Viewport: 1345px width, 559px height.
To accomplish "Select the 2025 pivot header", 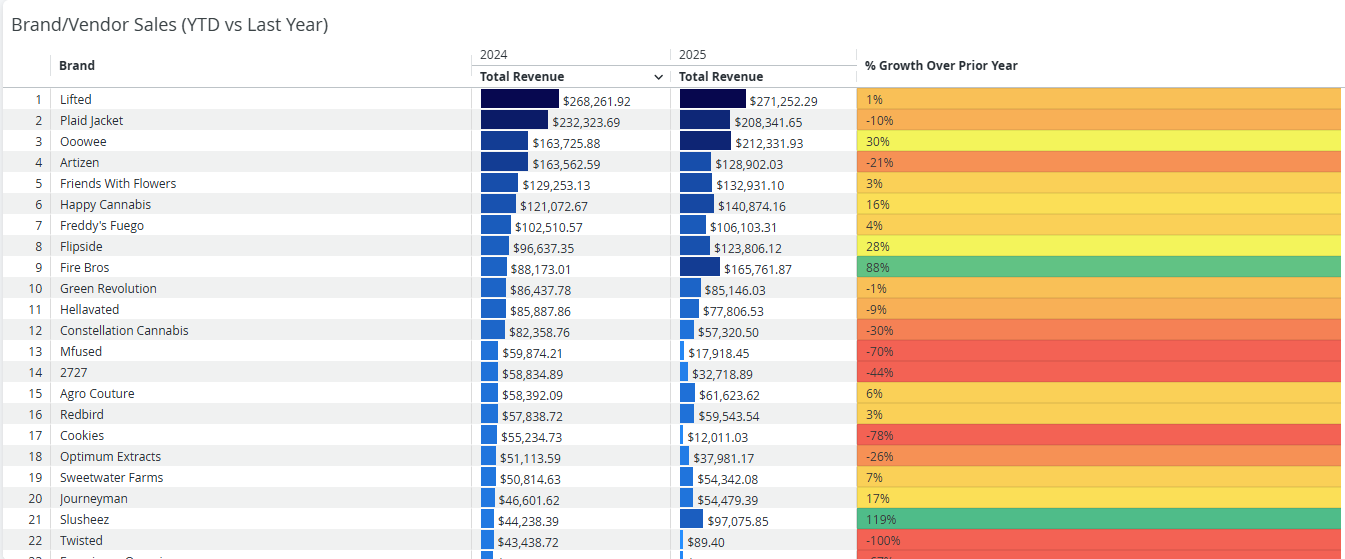I will pyautogui.click(x=692, y=55).
